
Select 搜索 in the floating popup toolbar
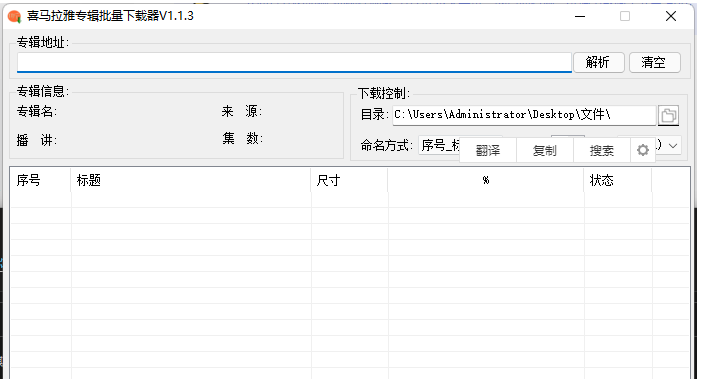(602, 150)
